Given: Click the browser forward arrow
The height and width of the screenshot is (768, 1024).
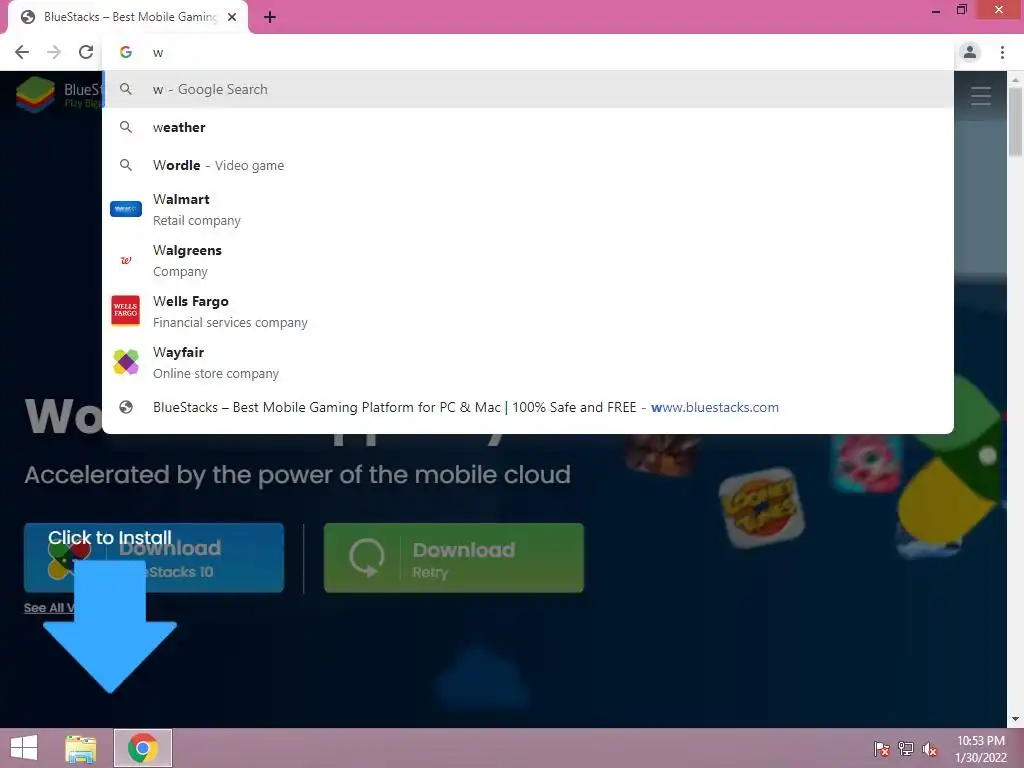Looking at the screenshot, I should (x=54, y=52).
